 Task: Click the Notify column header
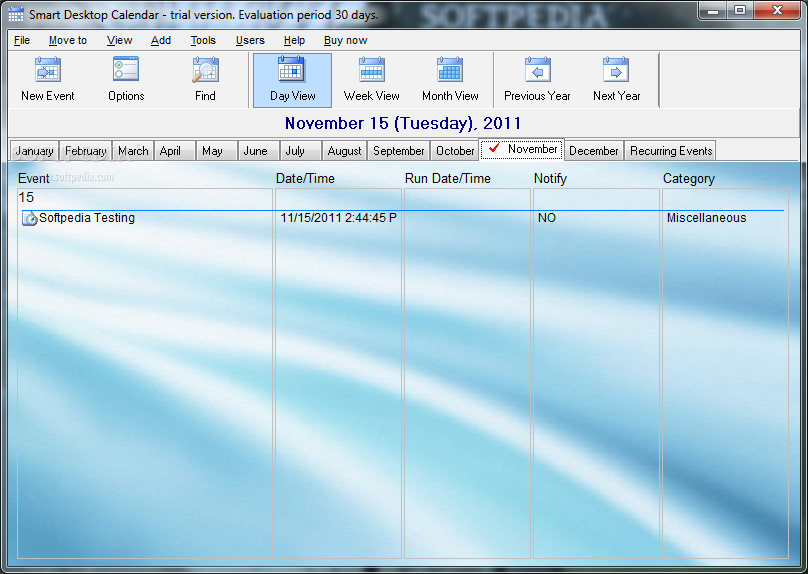click(550, 179)
